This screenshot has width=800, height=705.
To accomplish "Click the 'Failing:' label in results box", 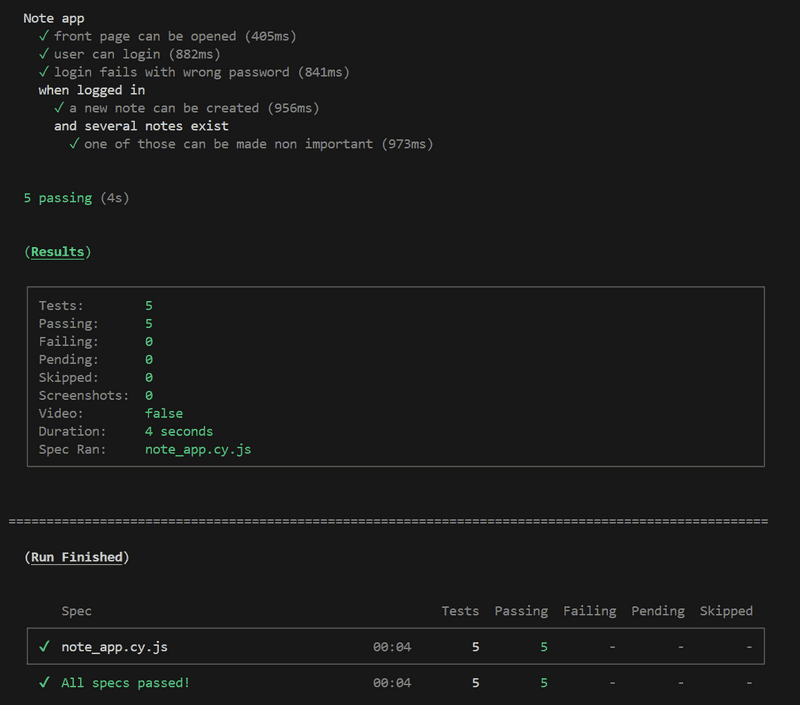I will (68, 341).
